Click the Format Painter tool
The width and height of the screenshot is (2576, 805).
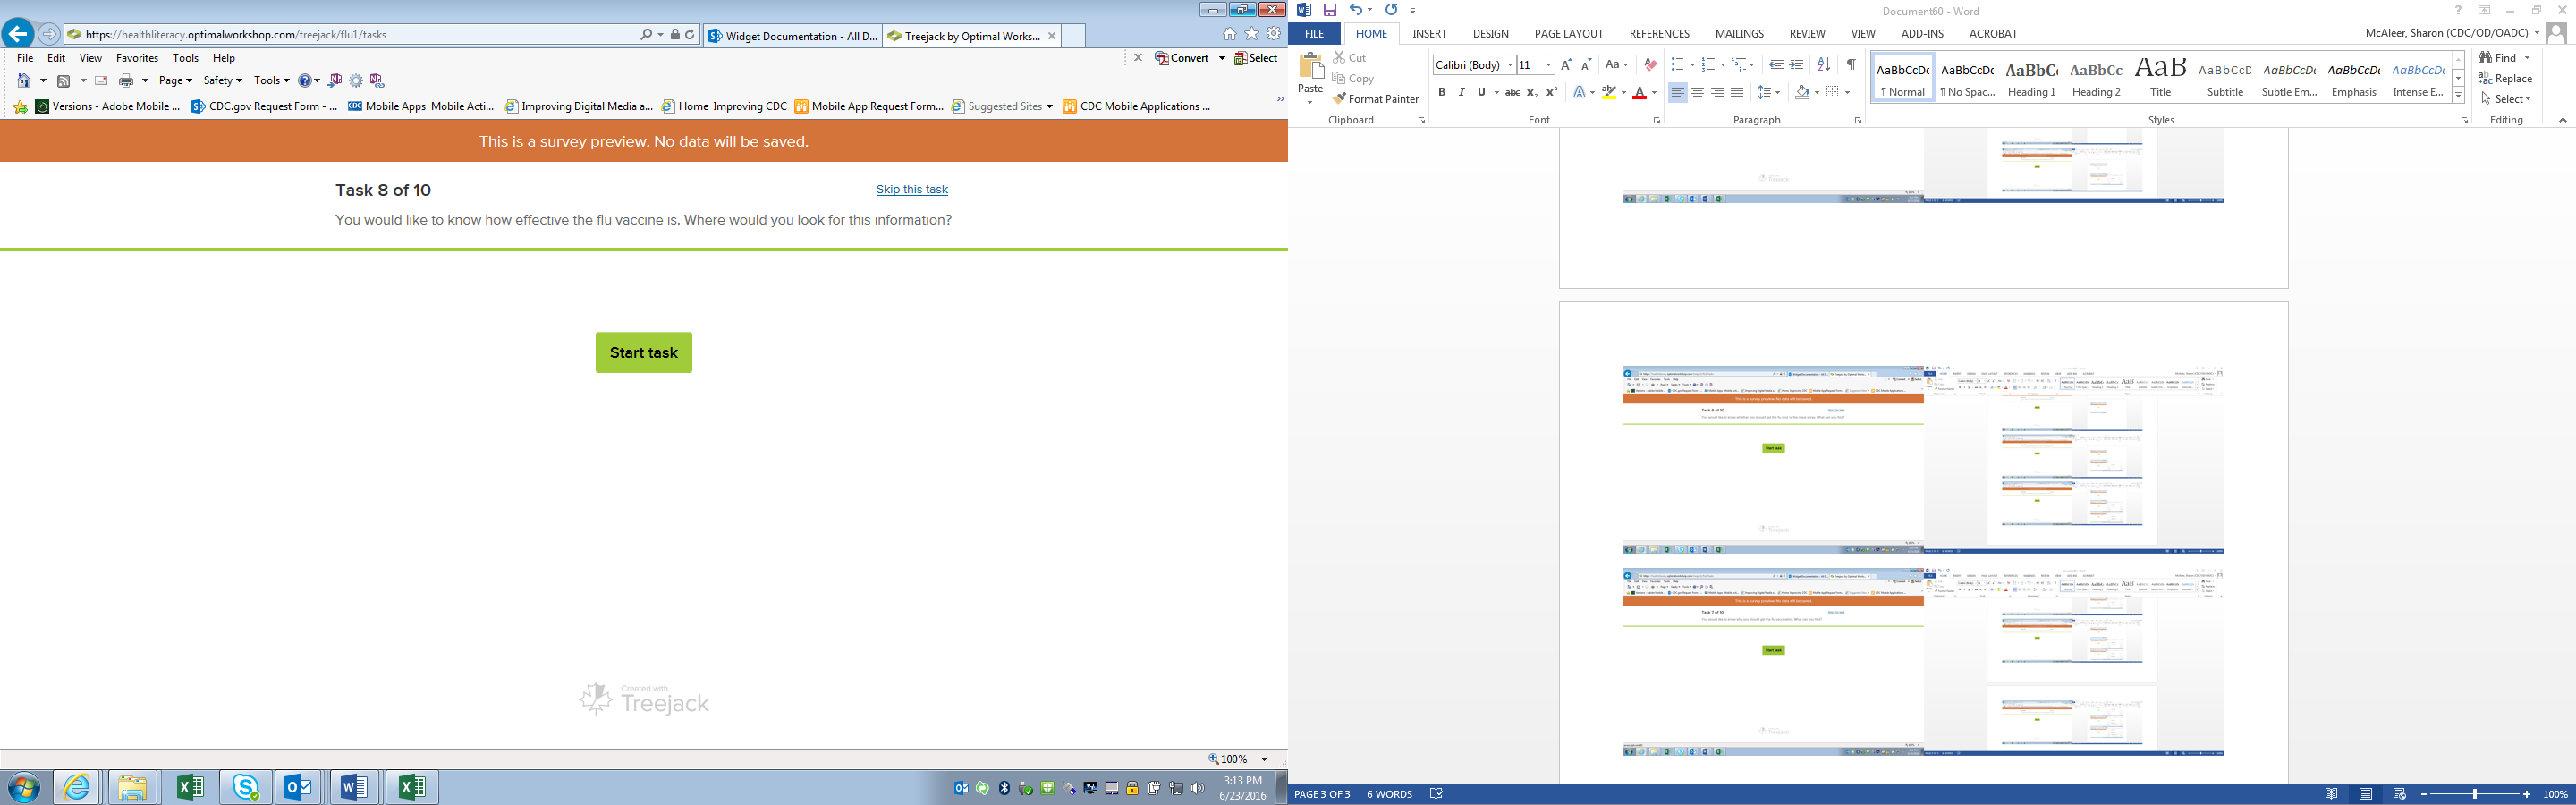[x=1376, y=99]
